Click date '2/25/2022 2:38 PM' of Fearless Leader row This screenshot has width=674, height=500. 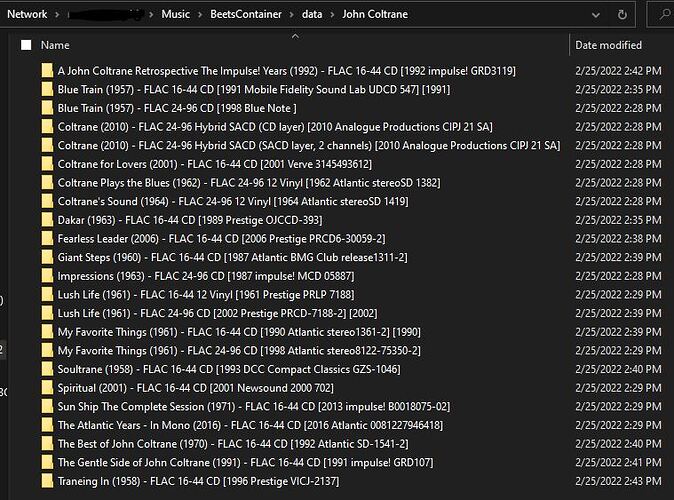[618, 239]
